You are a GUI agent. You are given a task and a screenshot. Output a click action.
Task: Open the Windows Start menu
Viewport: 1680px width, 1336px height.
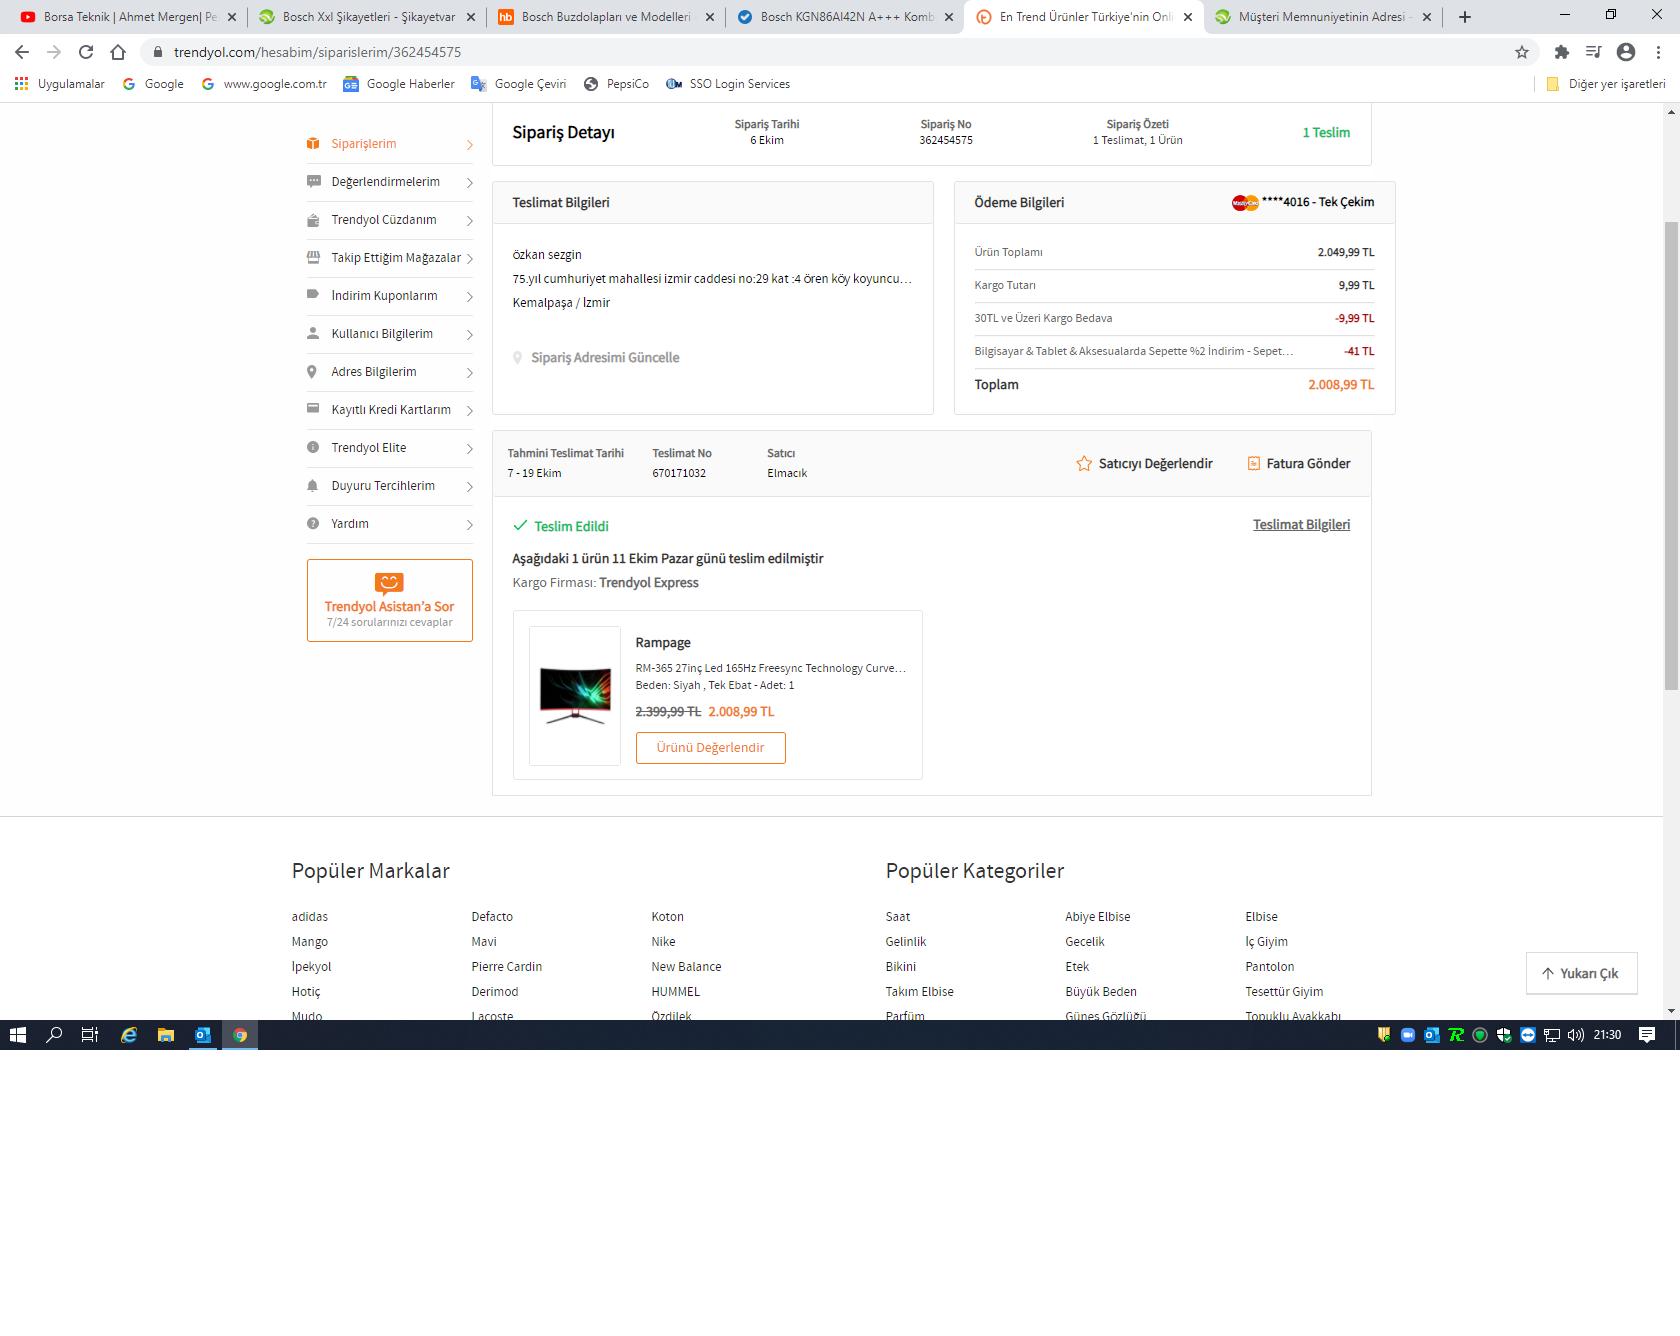click(17, 1035)
